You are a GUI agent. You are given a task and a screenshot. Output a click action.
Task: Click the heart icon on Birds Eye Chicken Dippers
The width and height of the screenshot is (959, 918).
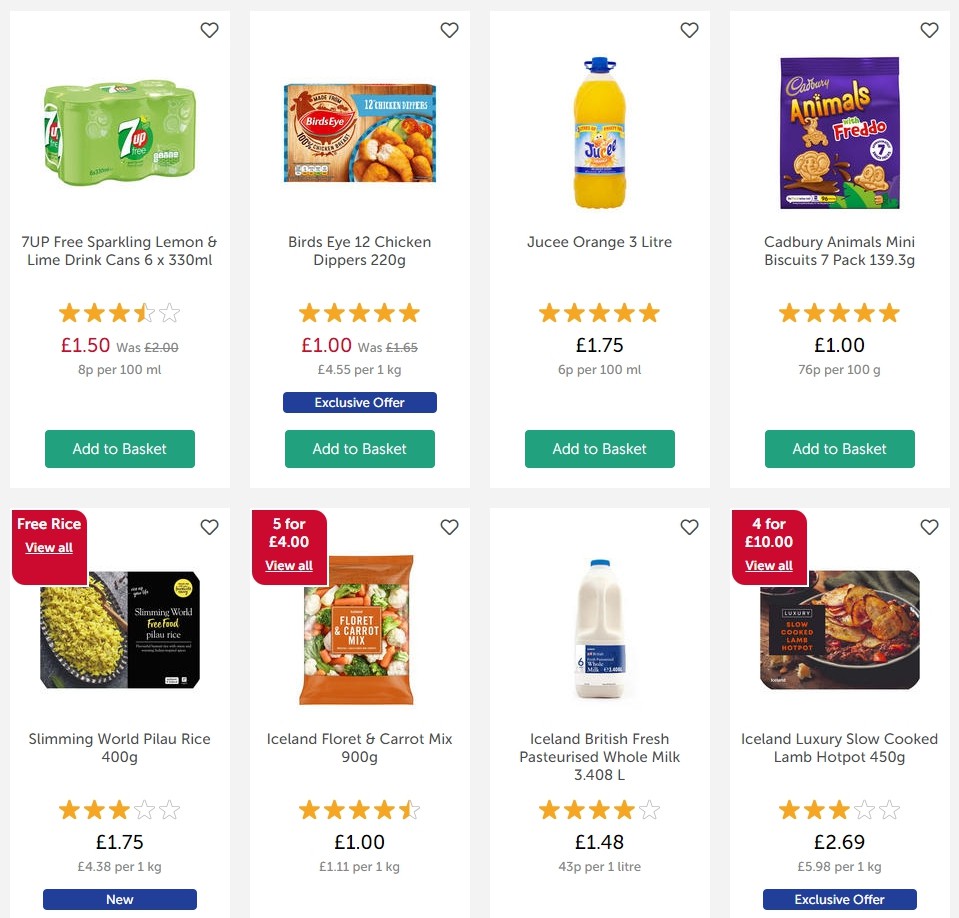[449, 30]
